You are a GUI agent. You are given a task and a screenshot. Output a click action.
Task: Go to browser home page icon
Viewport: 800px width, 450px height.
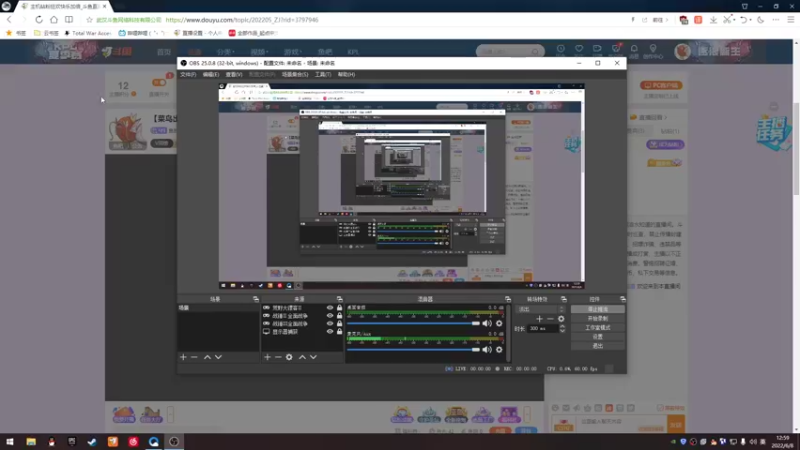pos(54,20)
